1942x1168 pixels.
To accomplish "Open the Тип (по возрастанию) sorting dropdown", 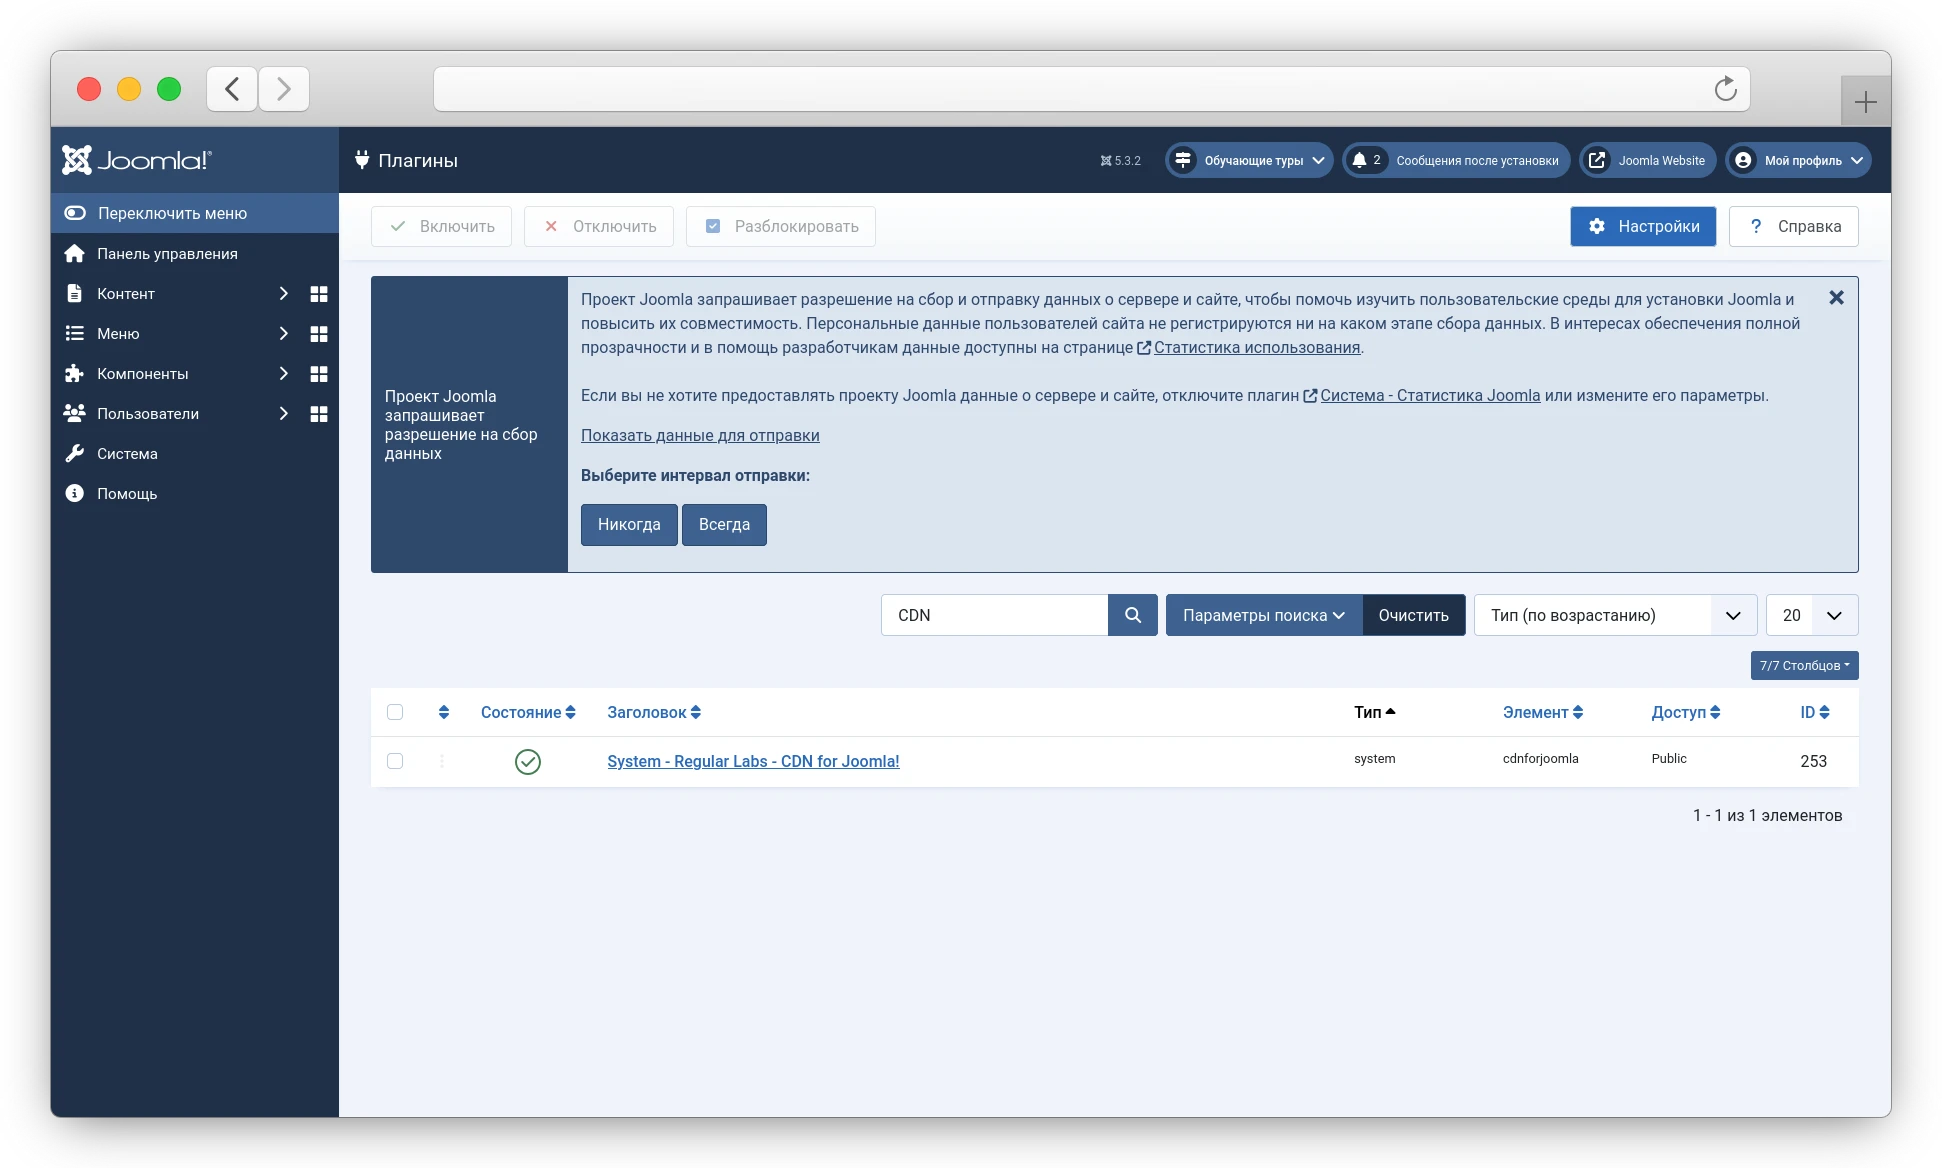I will (x=1614, y=615).
